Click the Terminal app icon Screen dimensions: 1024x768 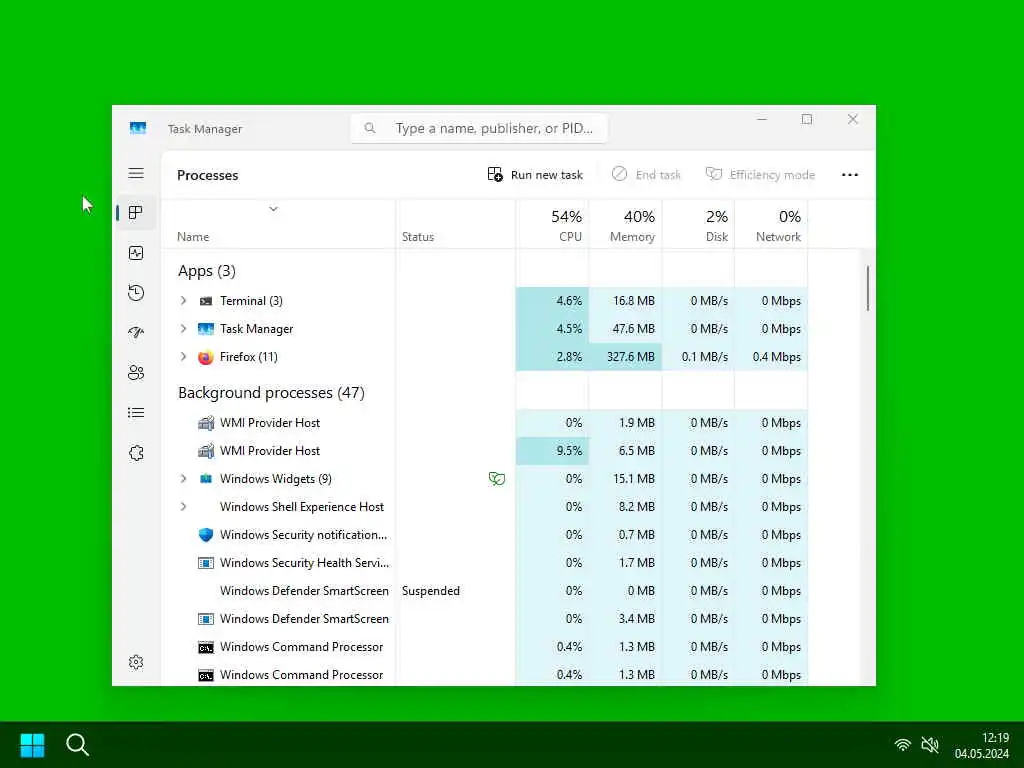click(206, 301)
